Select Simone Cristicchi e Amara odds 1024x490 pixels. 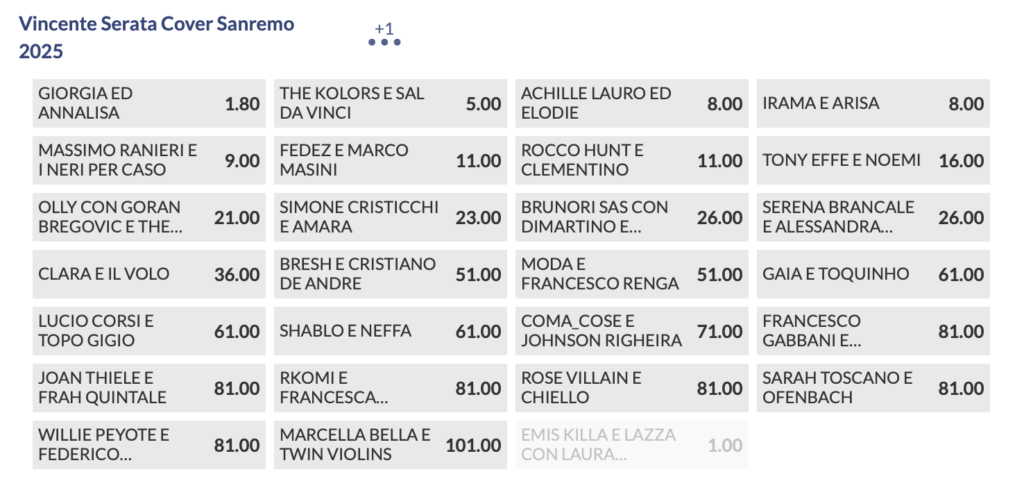[x=390, y=217]
